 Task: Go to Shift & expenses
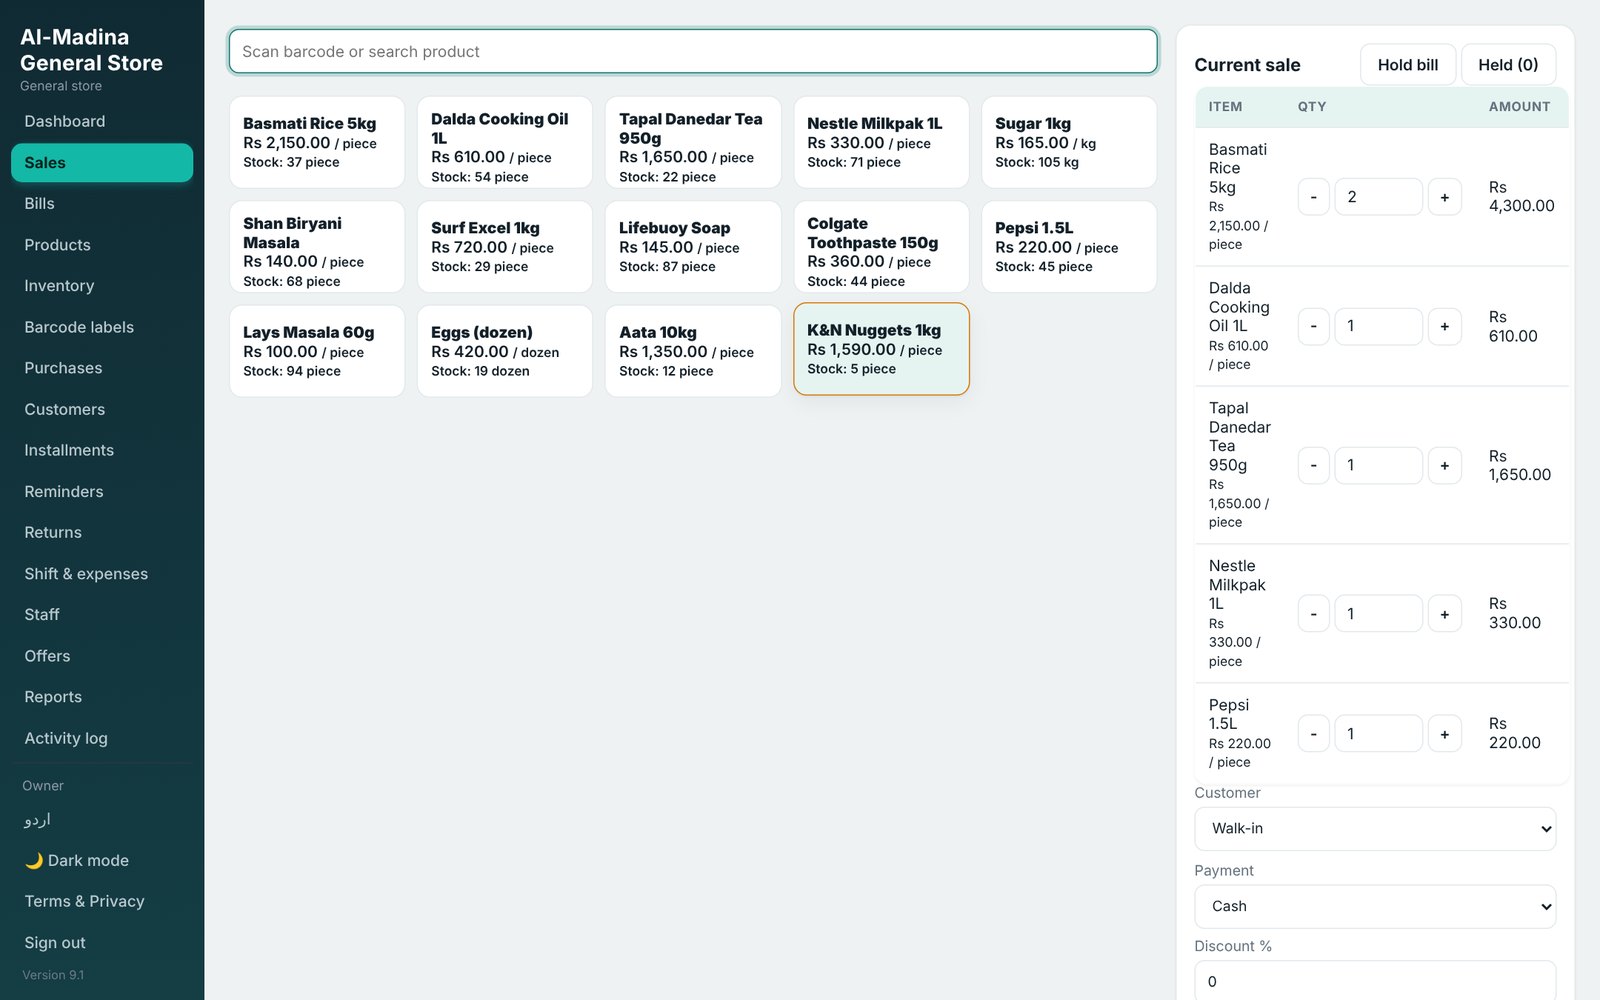[102, 574]
